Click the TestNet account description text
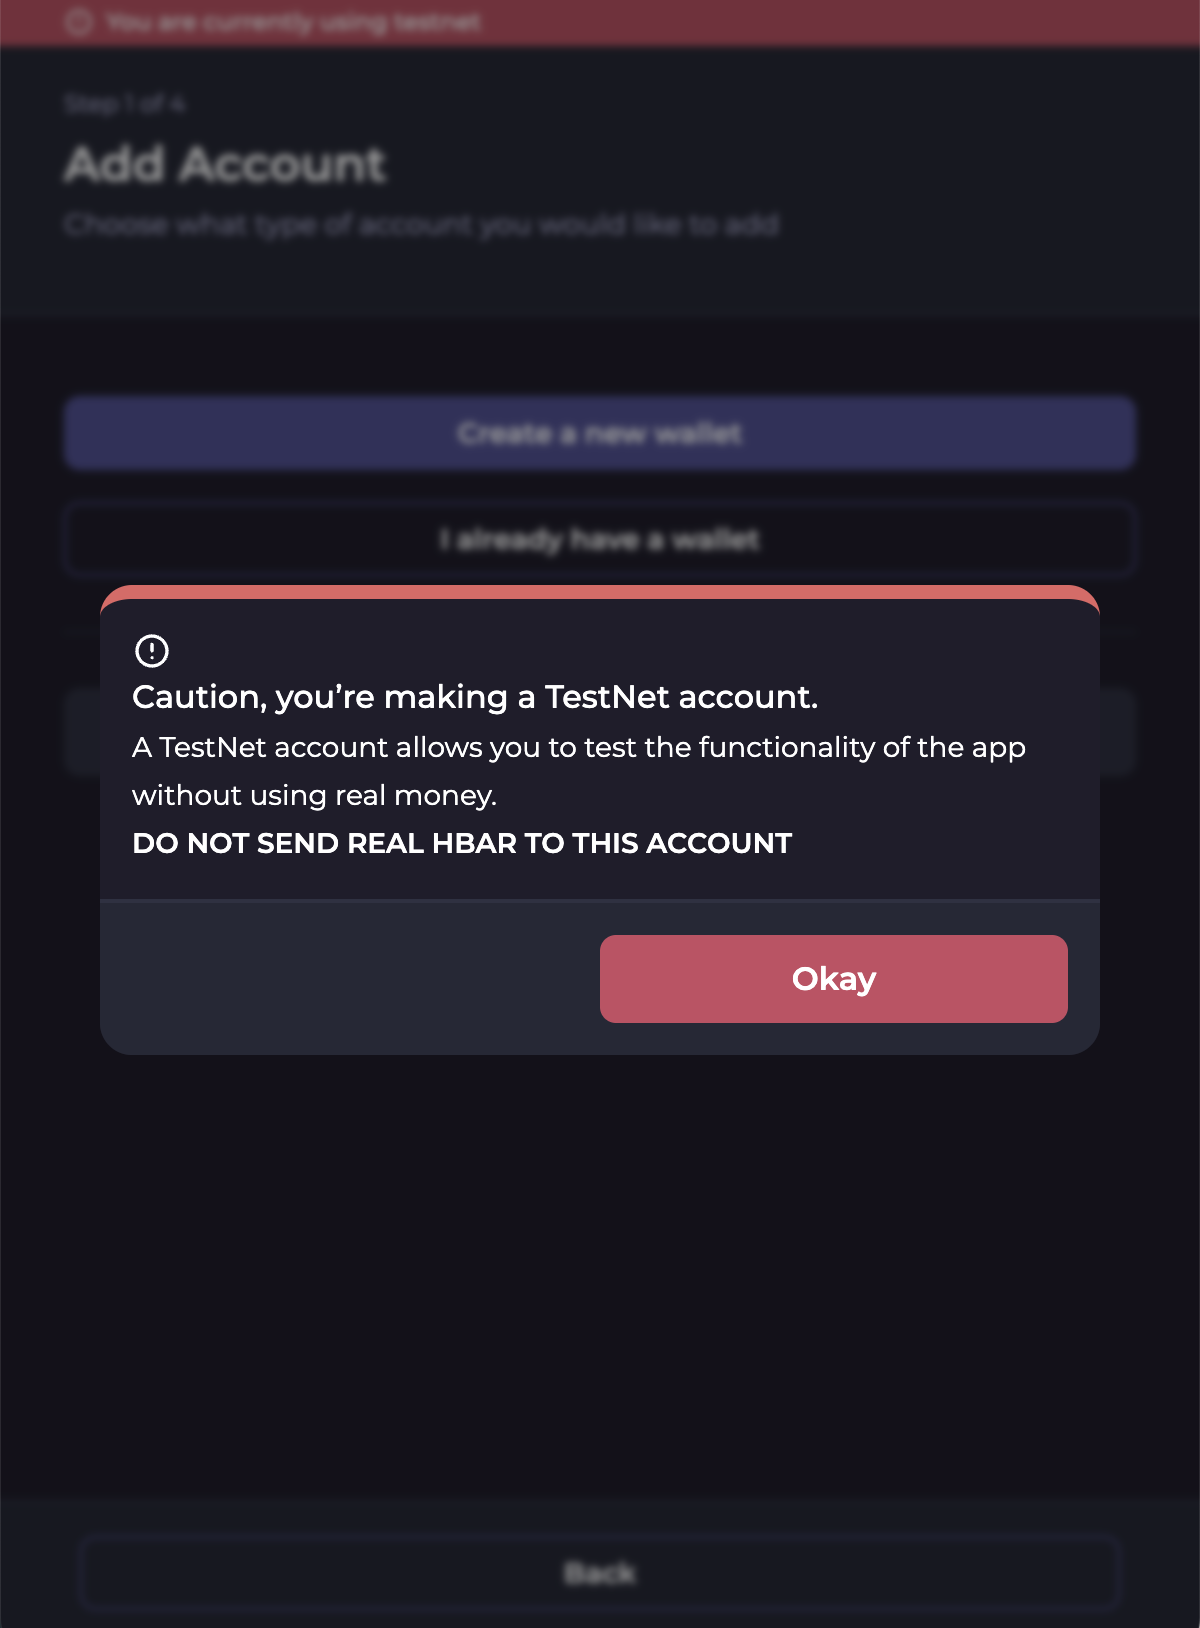Viewport: 1200px width, 1628px height. tap(578, 770)
